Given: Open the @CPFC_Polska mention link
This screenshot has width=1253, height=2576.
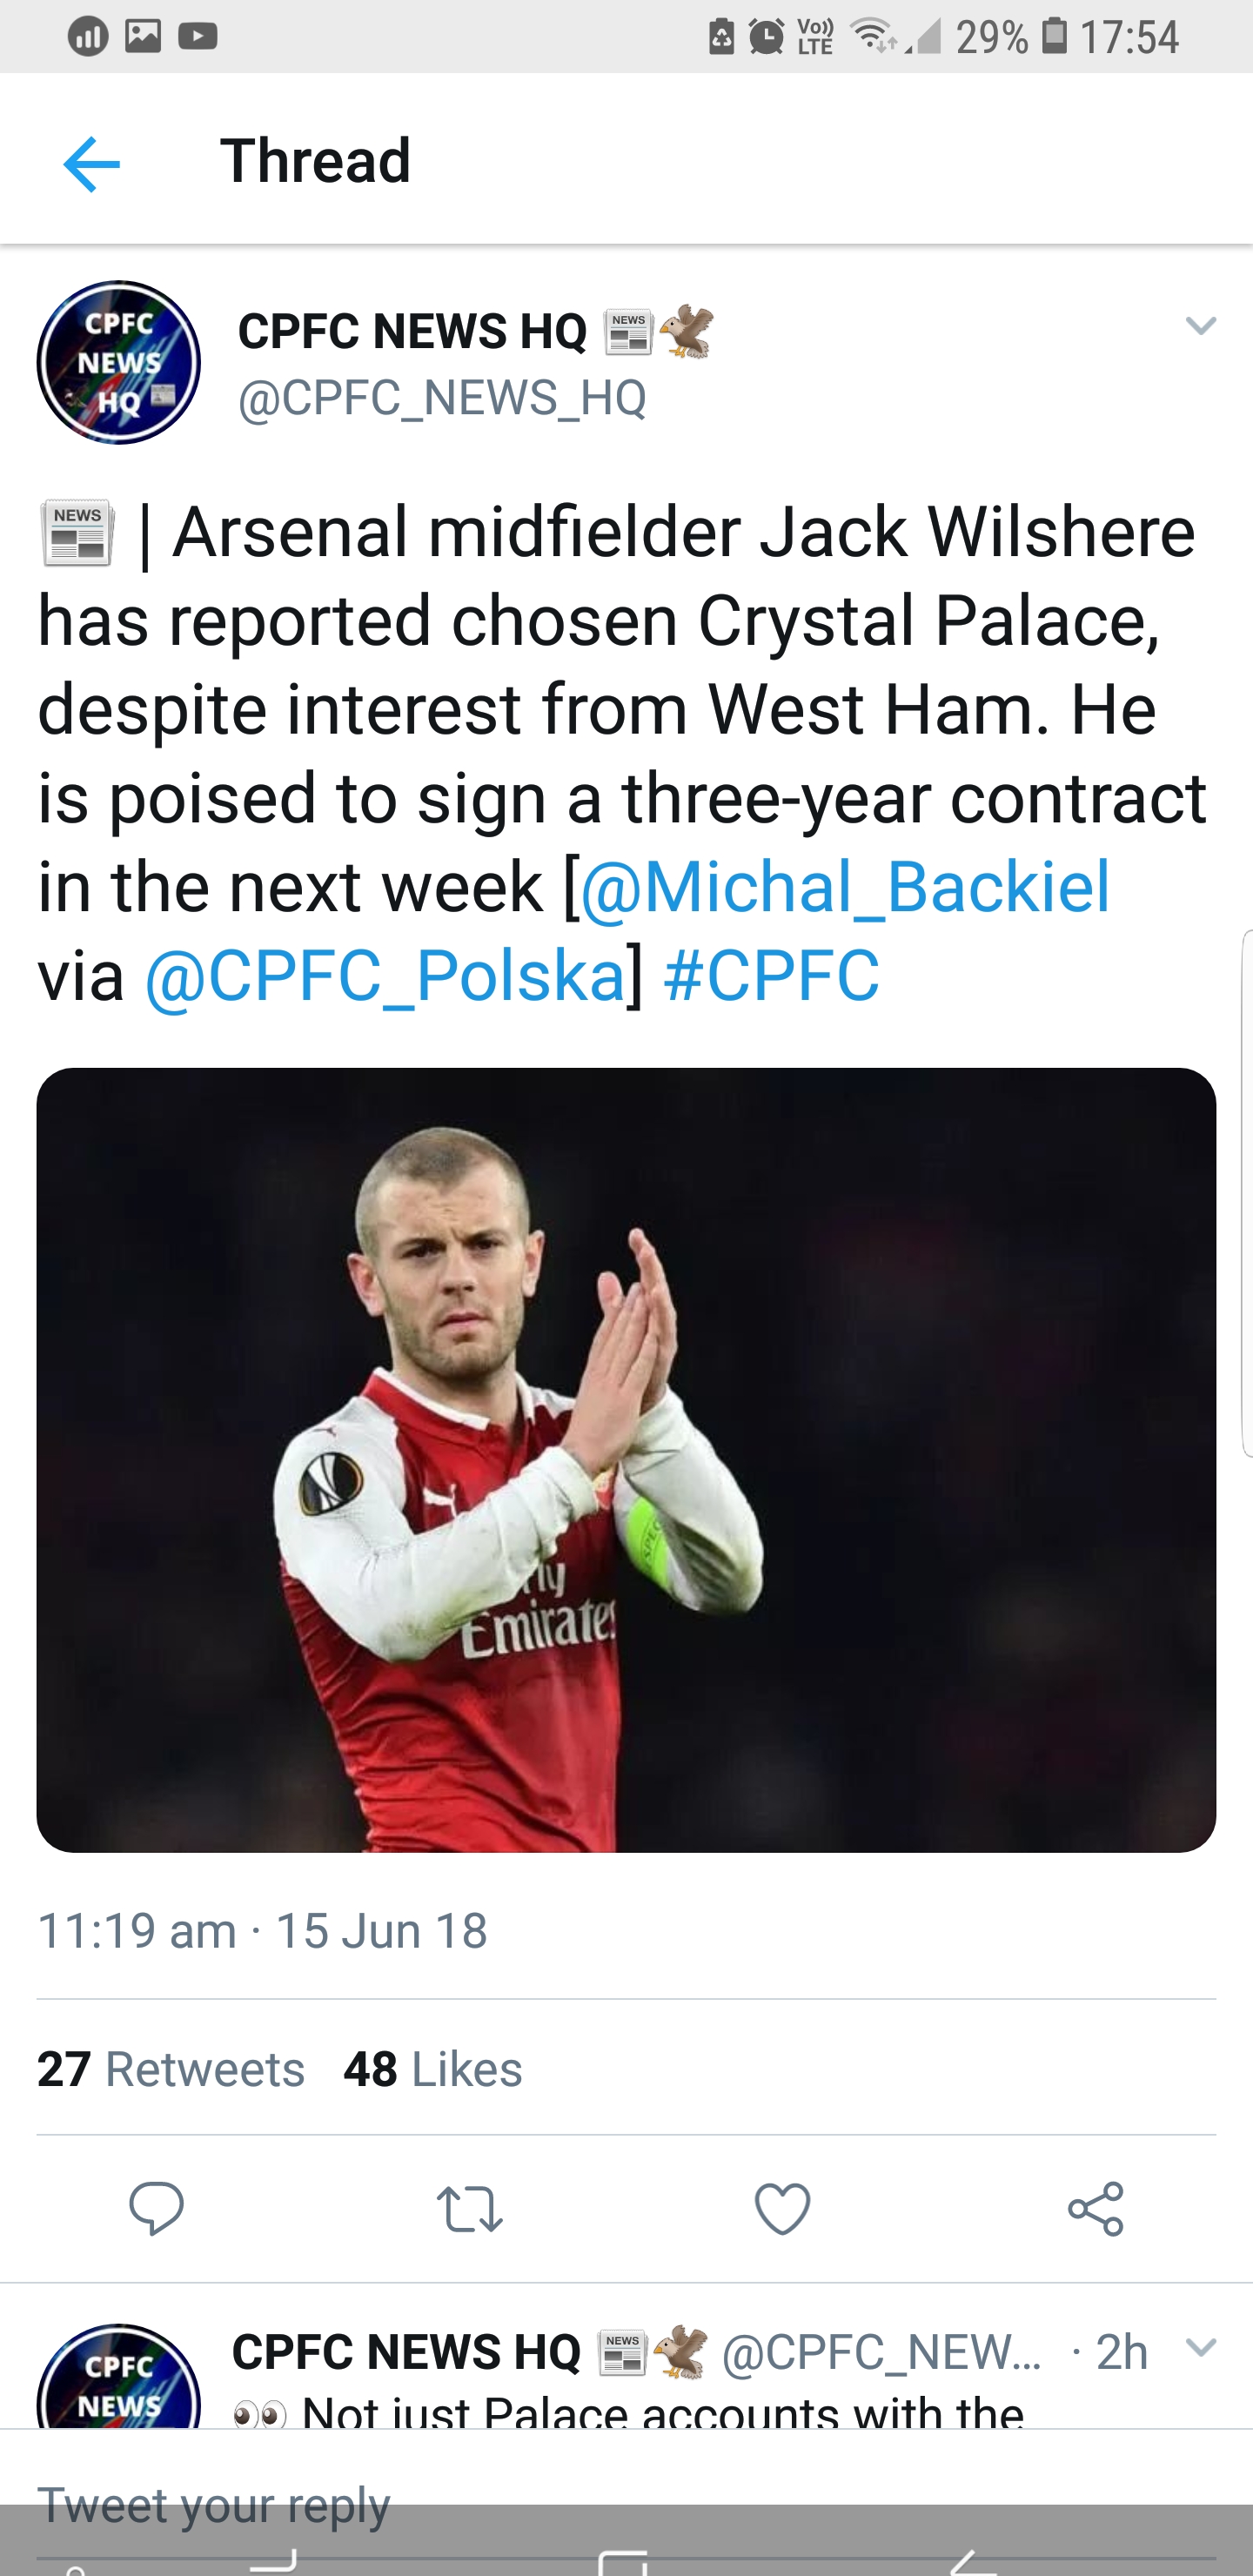Looking at the screenshot, I should [385, 975].
